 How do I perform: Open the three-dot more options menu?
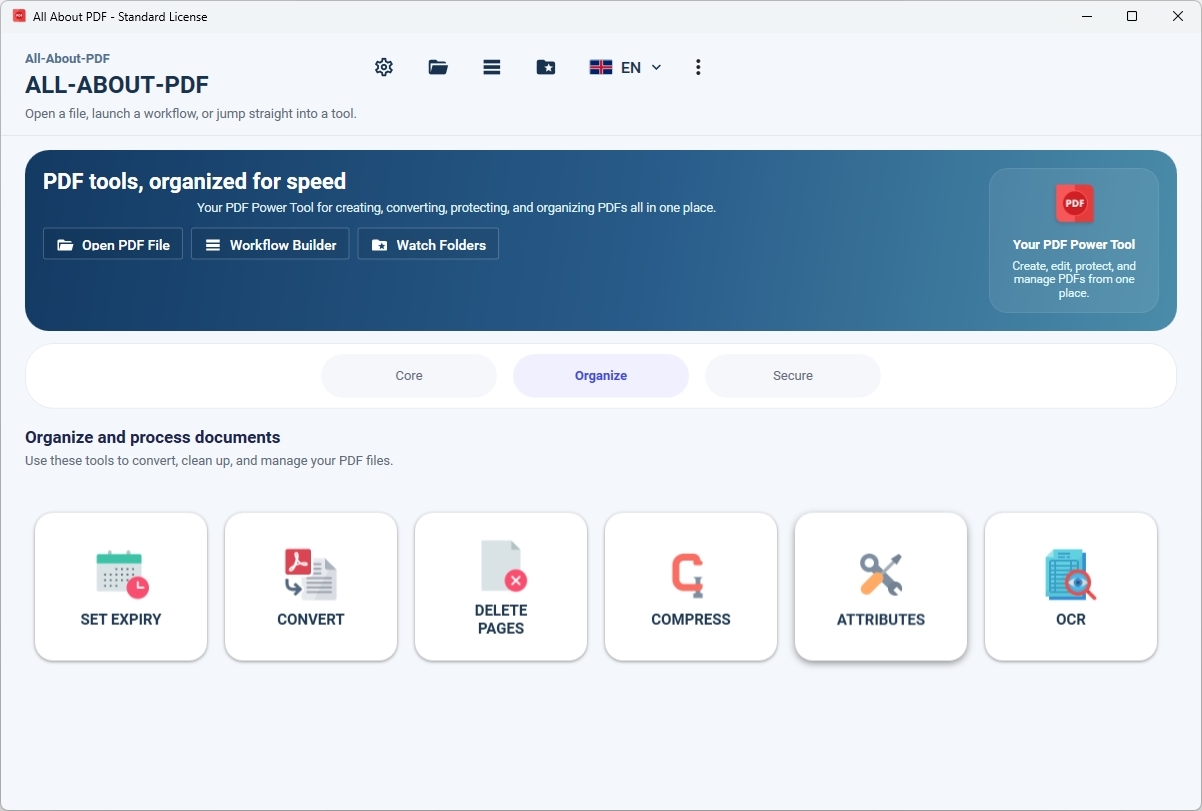[698, 67]
